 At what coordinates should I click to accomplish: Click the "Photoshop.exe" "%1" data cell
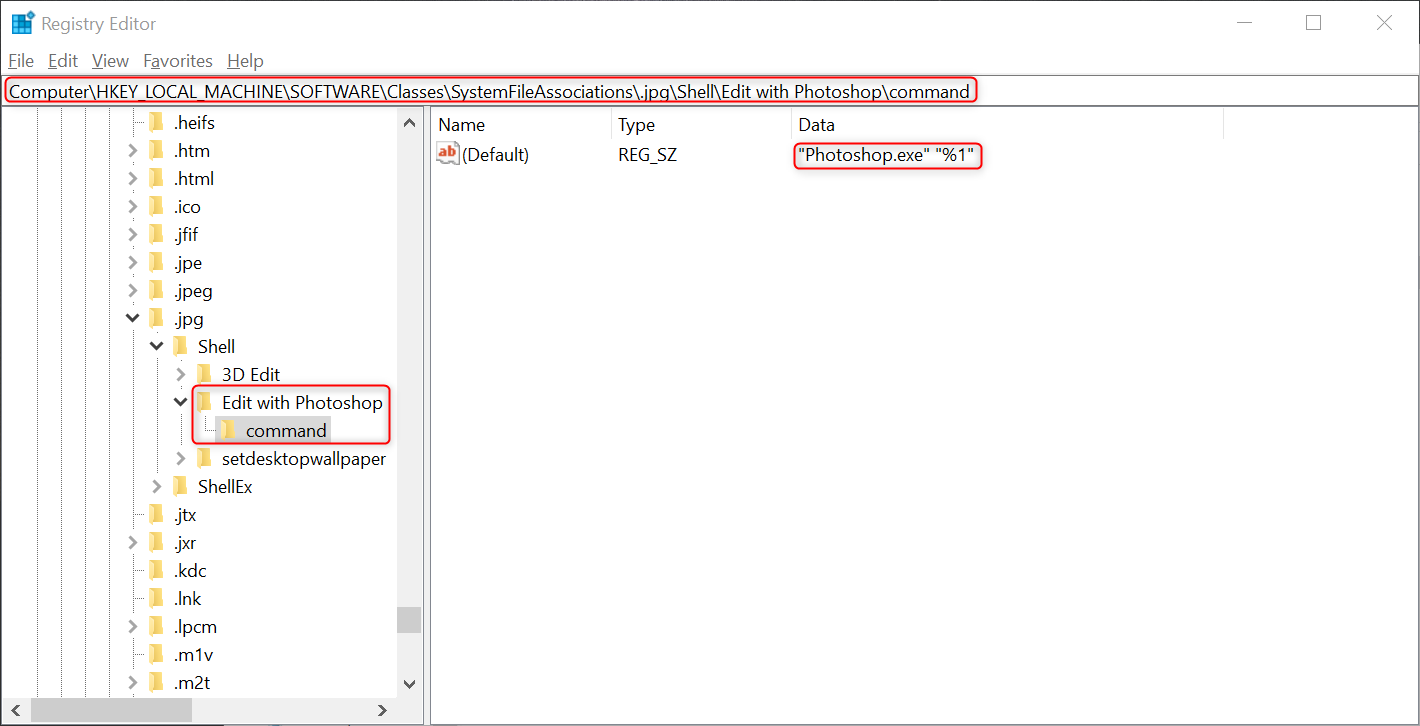(888, 155)
